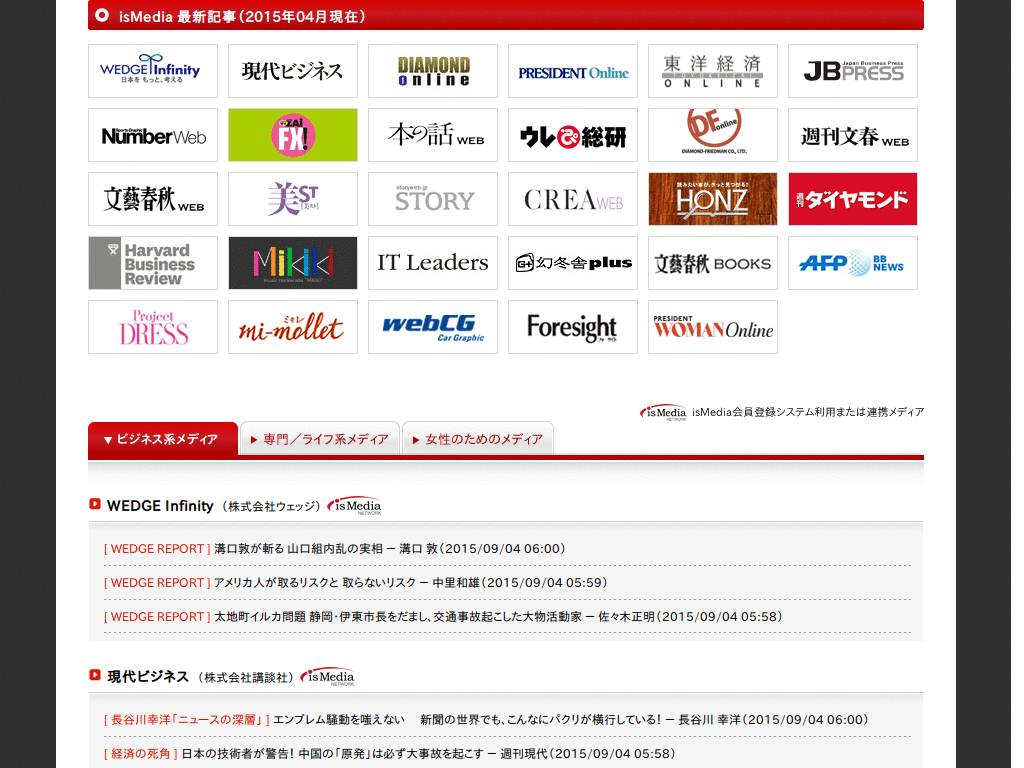This screenshot has width=1024, height=768.
Task: Open the Foresight logo tile
Action: click(573, 327)
